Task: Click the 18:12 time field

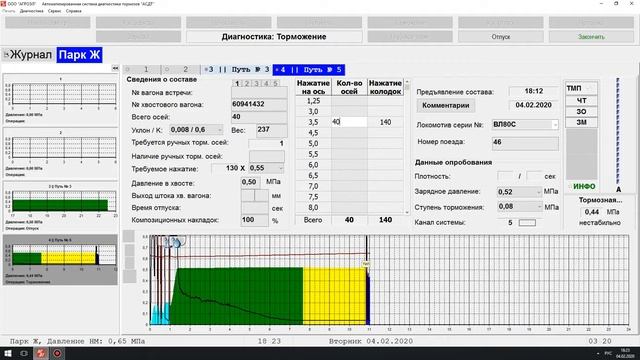Action: [x=533, y=91]
